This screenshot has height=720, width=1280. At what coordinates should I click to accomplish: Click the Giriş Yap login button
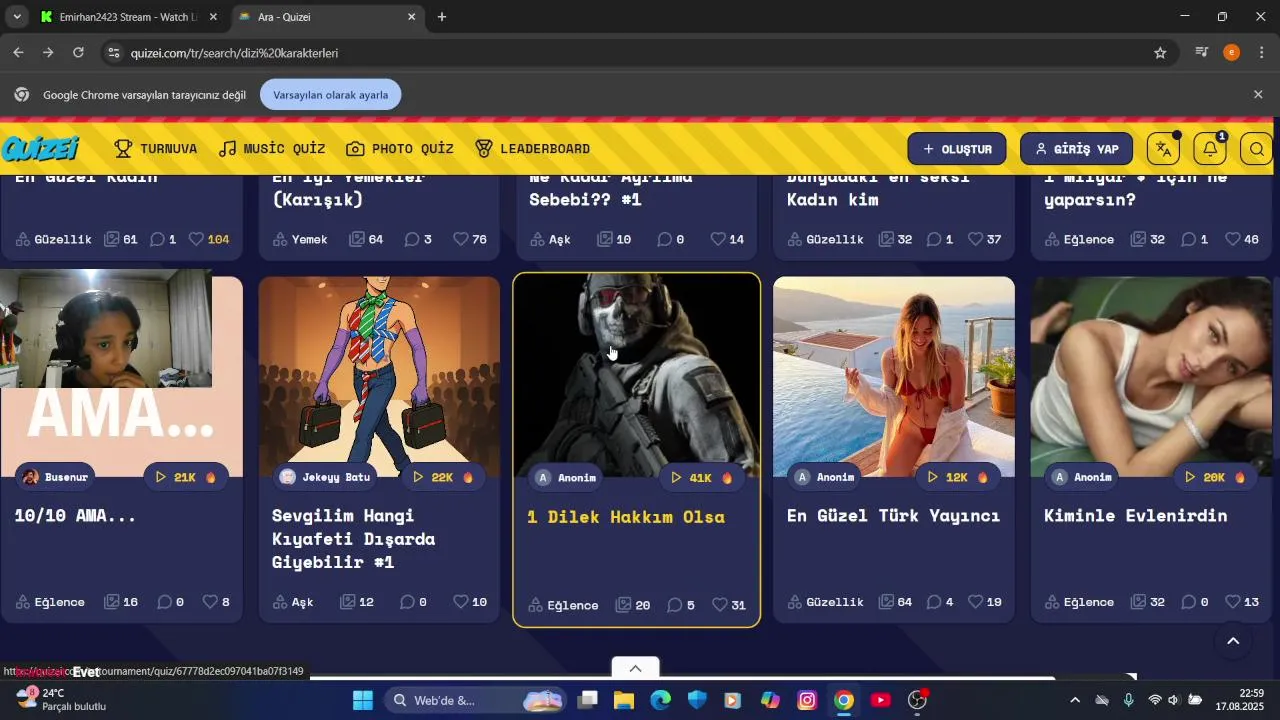pyautogui.click(x=1076, y=149)
